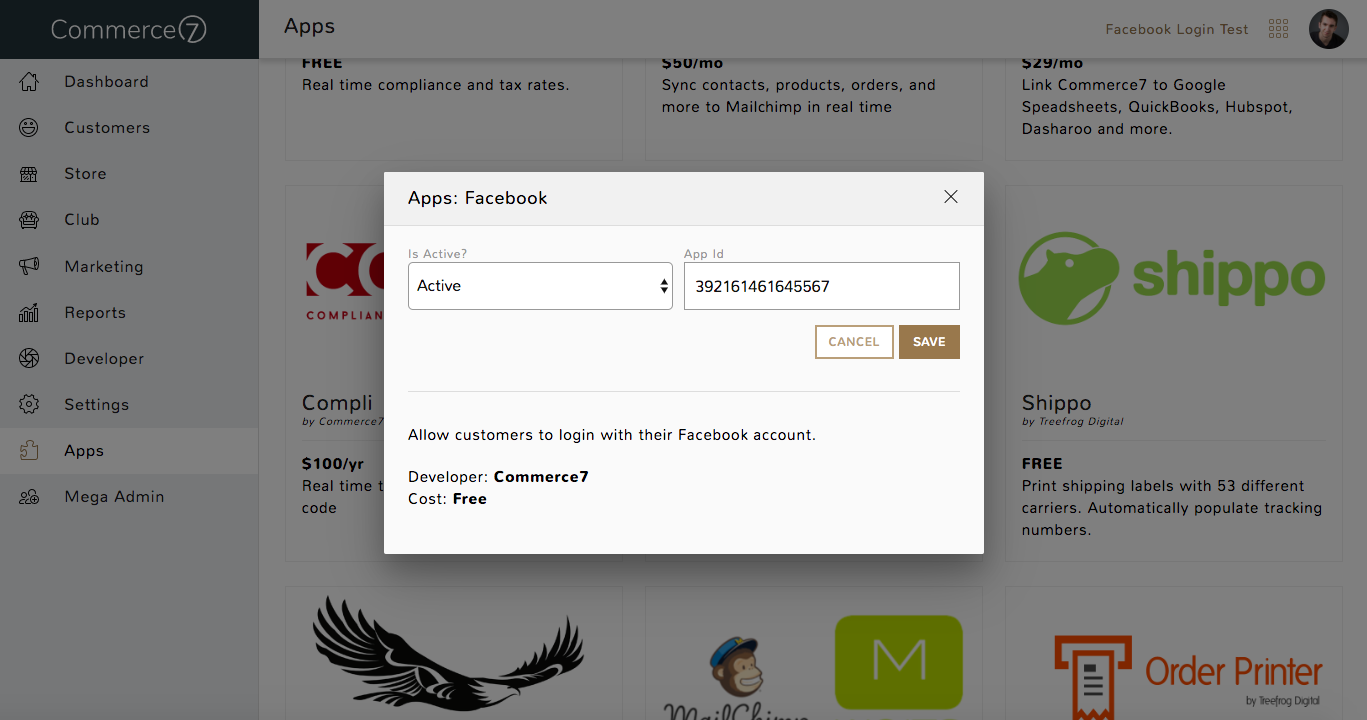This screenshot has width=1367, height=720.
Task: Click the Settings gear icon
Action: pos(29,405)
